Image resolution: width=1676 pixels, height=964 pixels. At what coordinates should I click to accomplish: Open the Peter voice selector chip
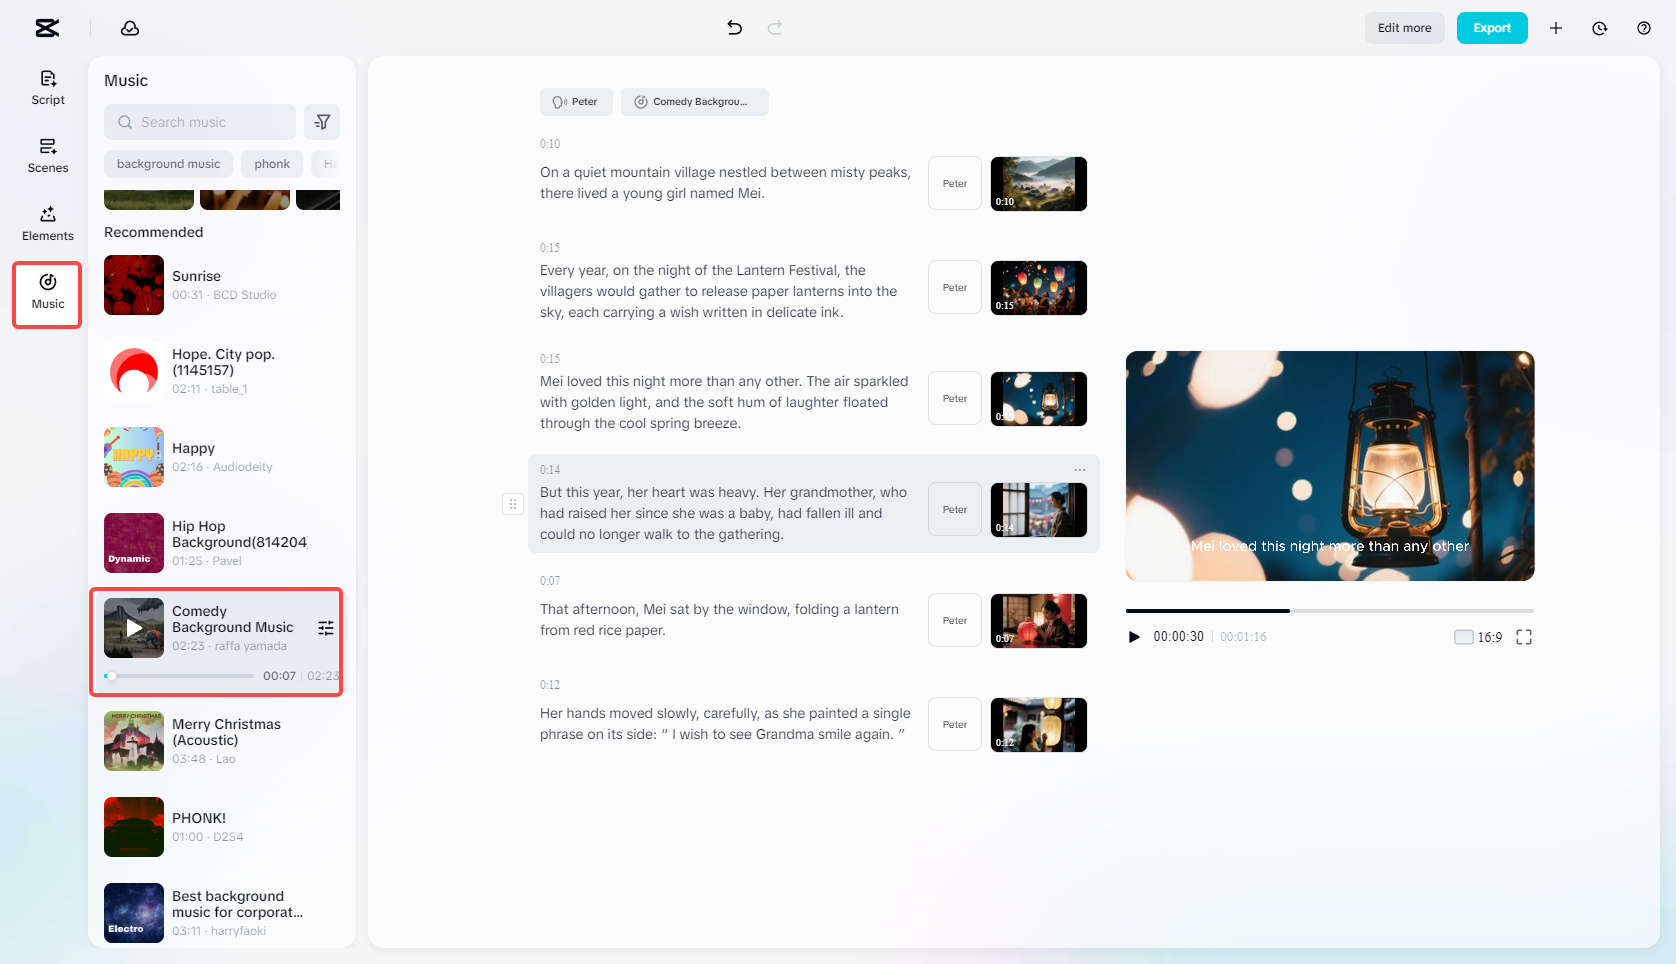click(576, 101)
